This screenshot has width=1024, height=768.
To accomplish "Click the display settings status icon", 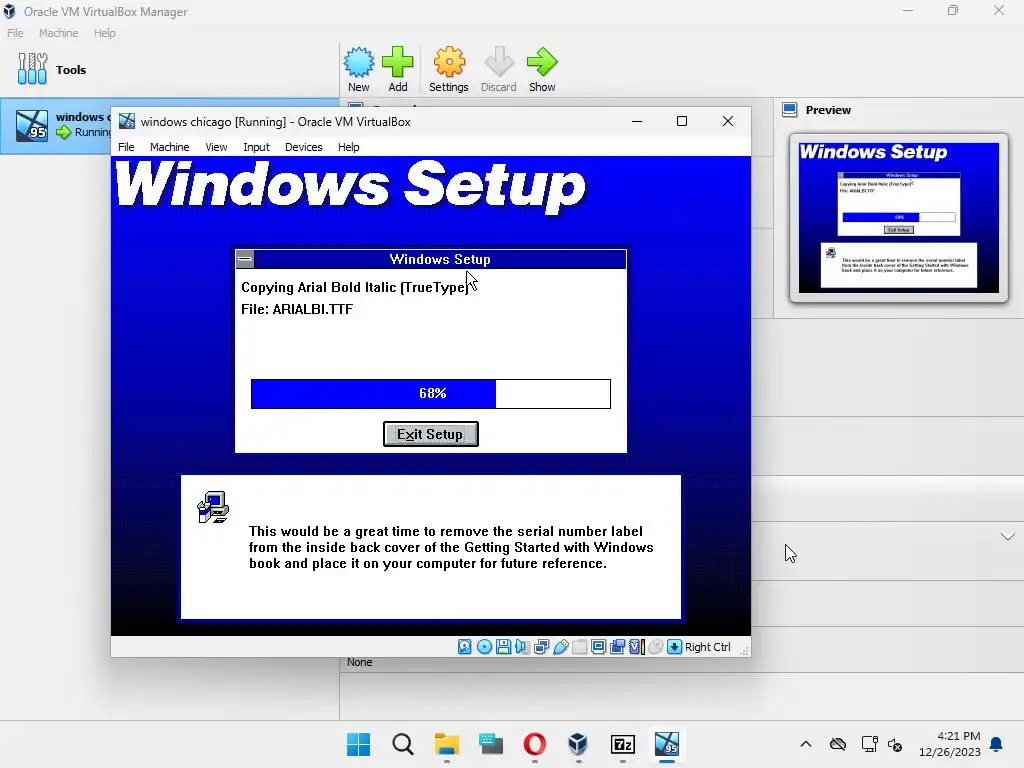I will tap(598, 647).
